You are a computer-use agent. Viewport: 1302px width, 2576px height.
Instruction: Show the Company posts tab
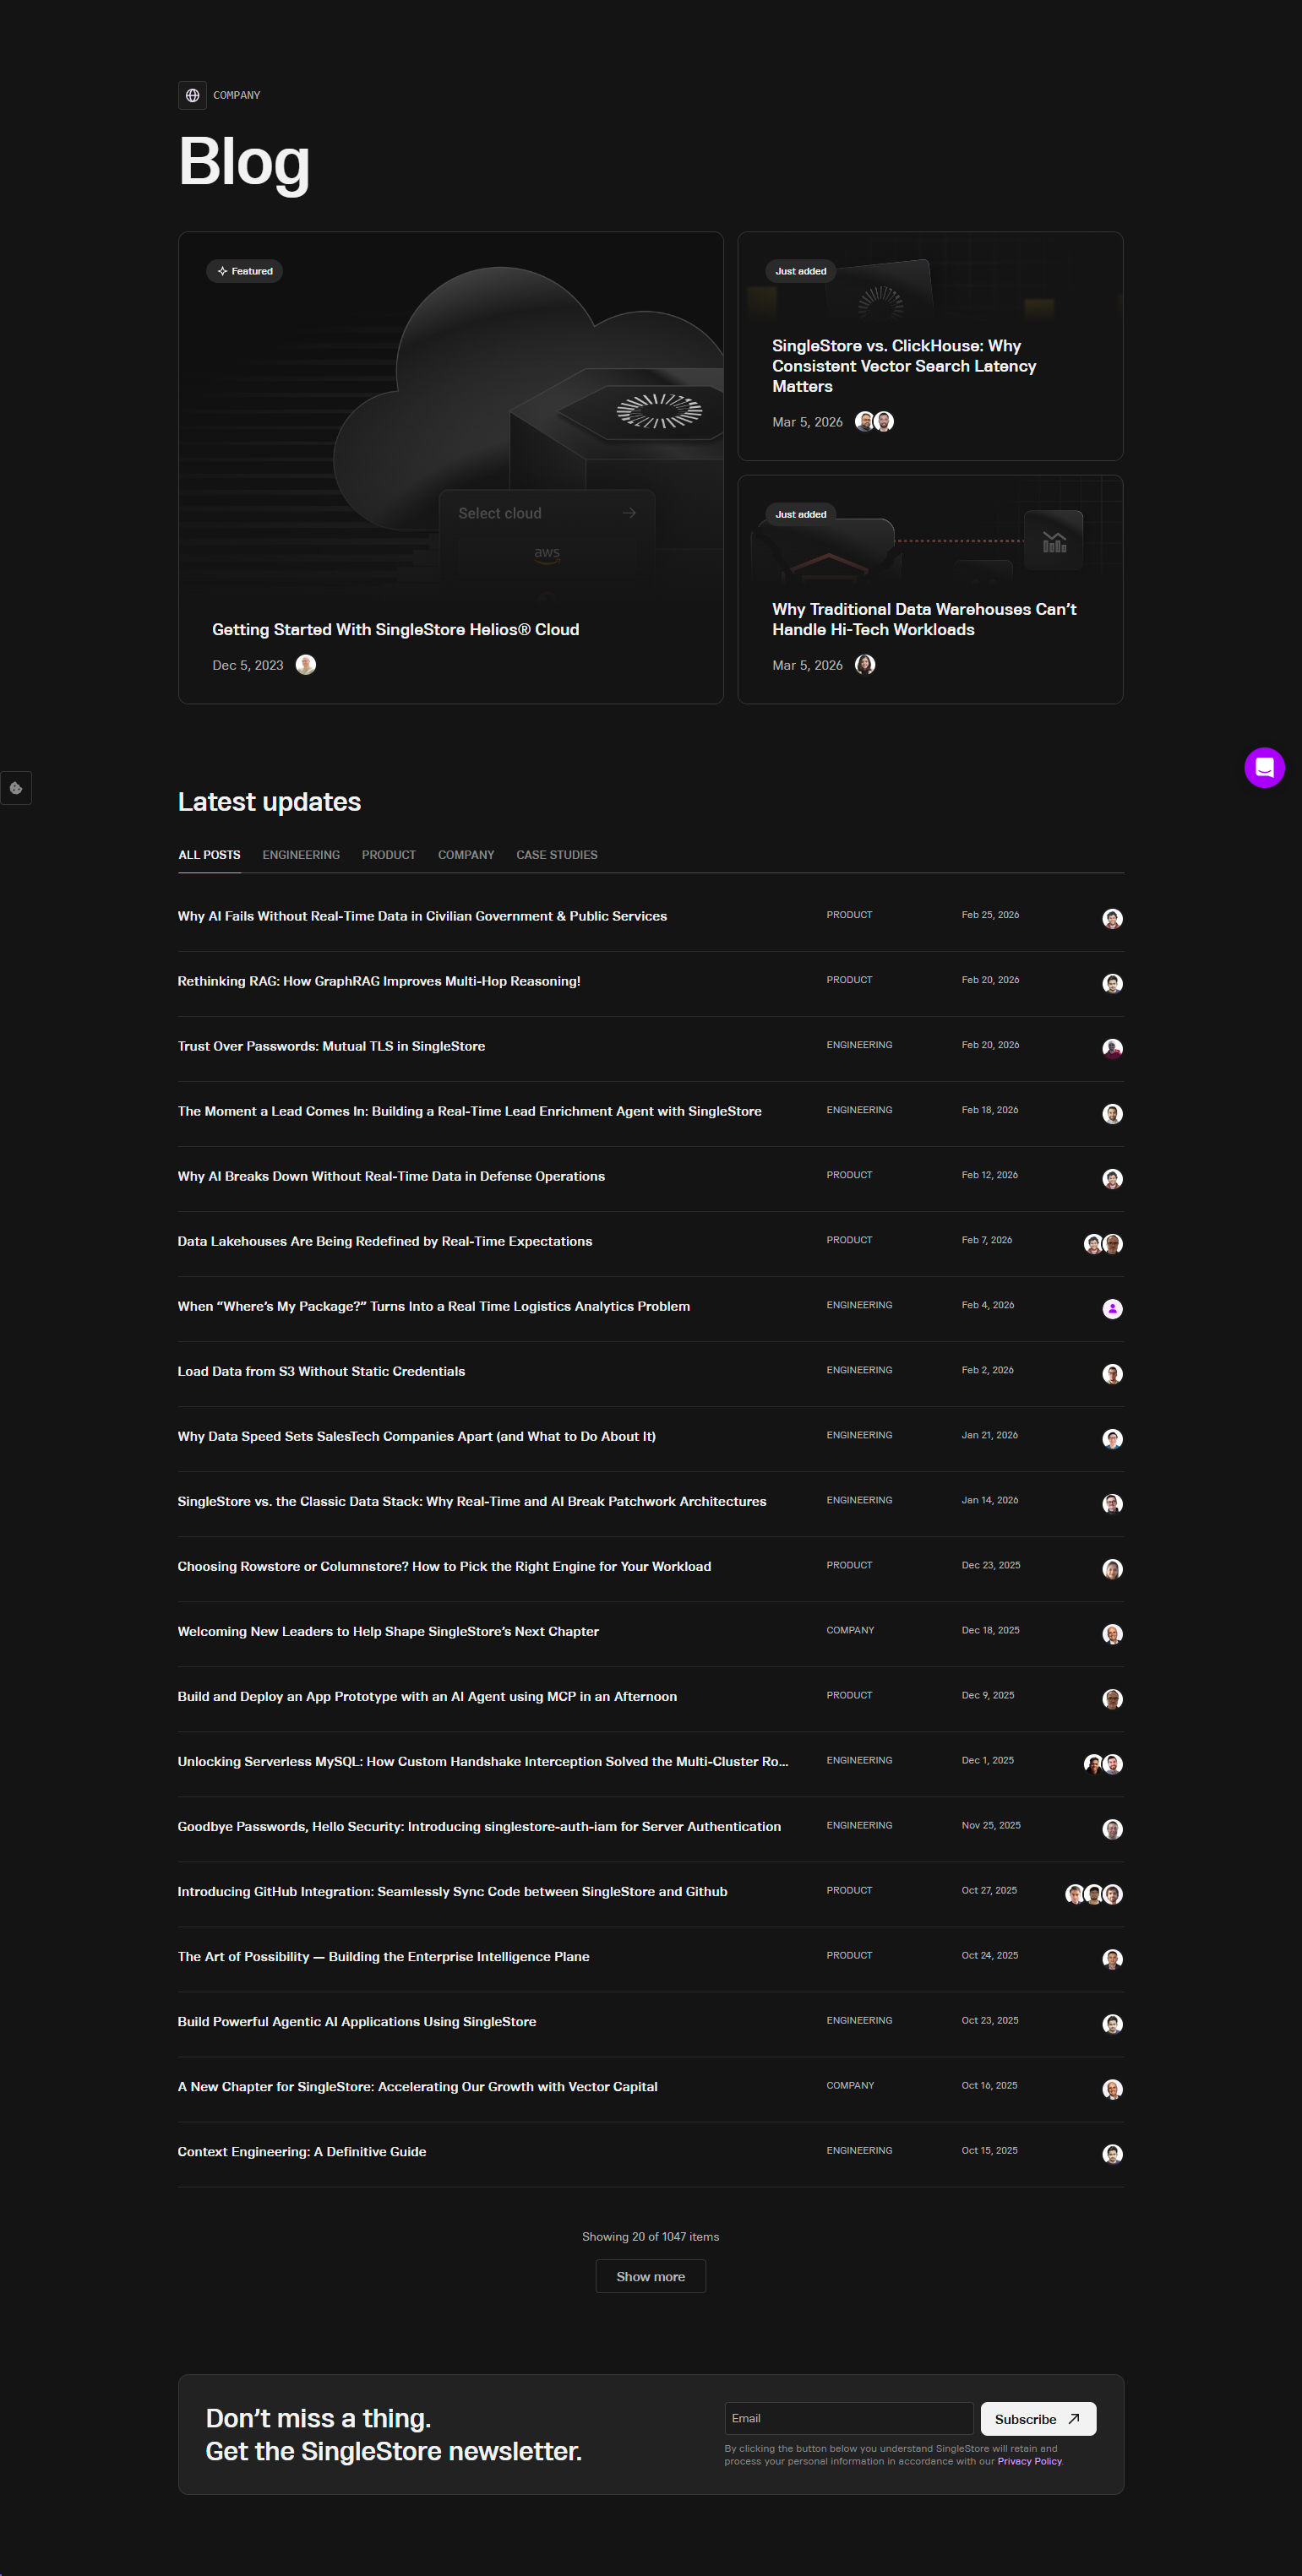tap(466, 855)
